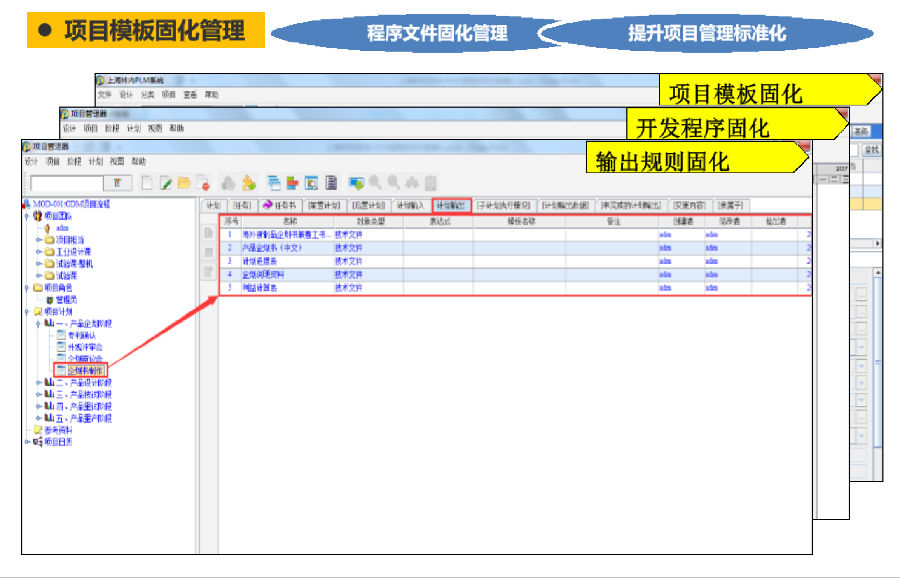Click the delete document icon with red mark
The height and width of the screenshot is (578, 900).
[x=203, y=183]
